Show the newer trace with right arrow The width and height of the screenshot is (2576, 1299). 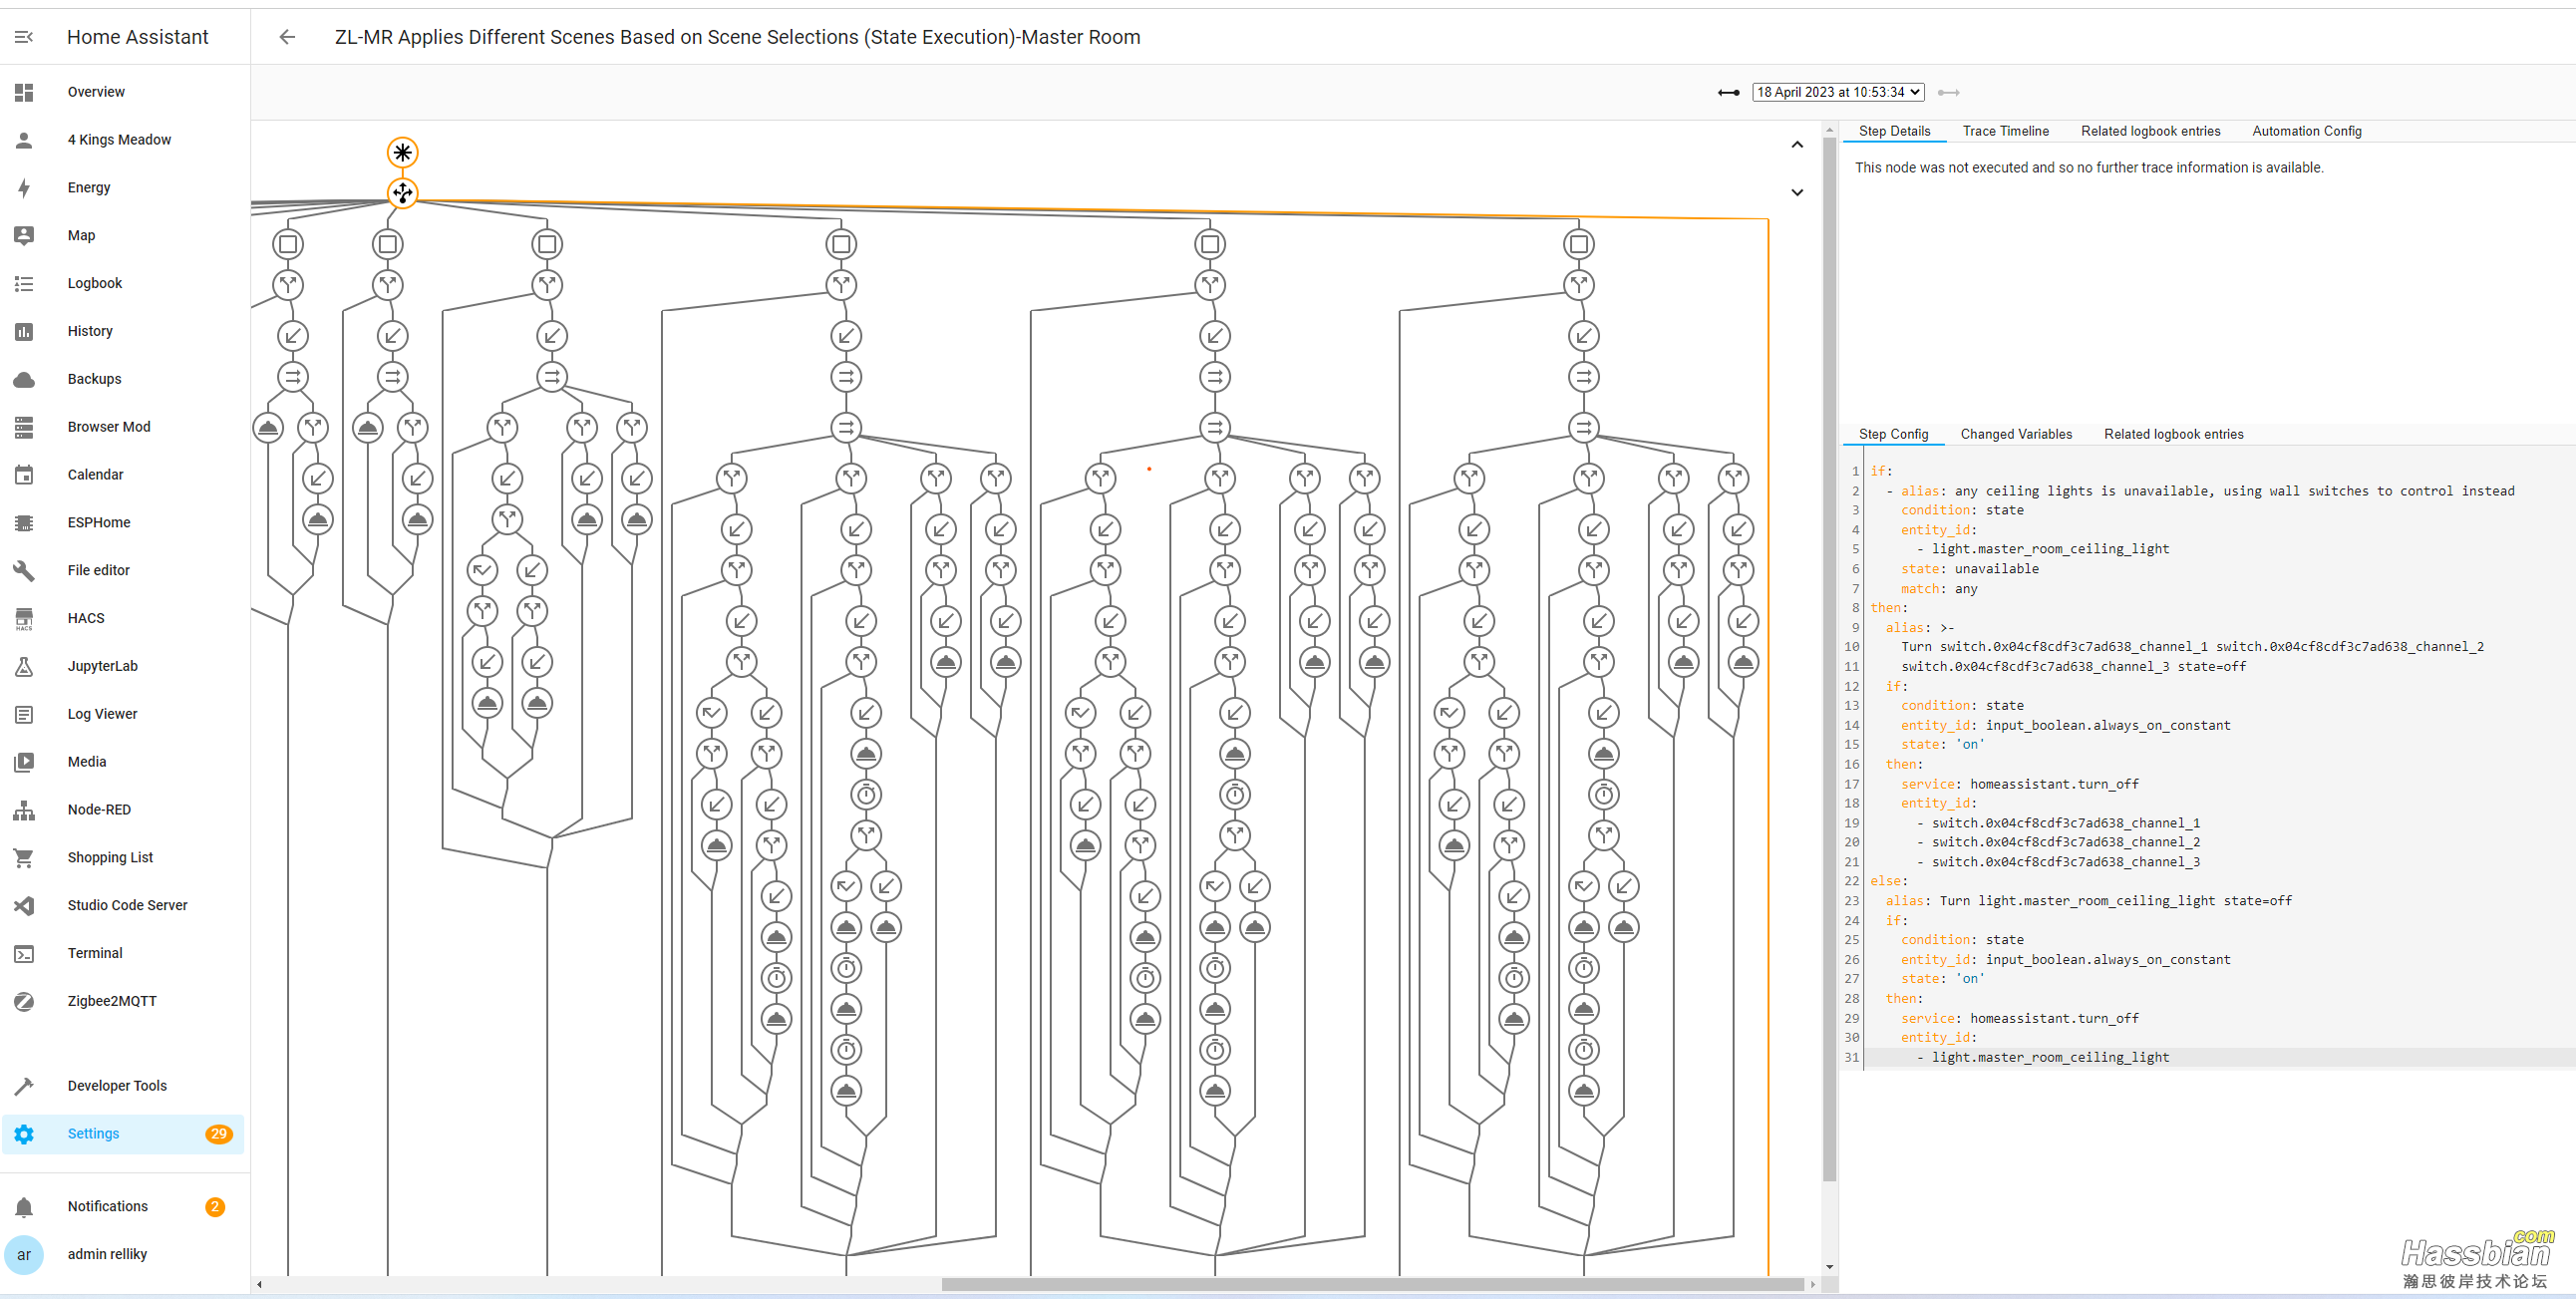pyautogui.click(x=1948, y=93)
